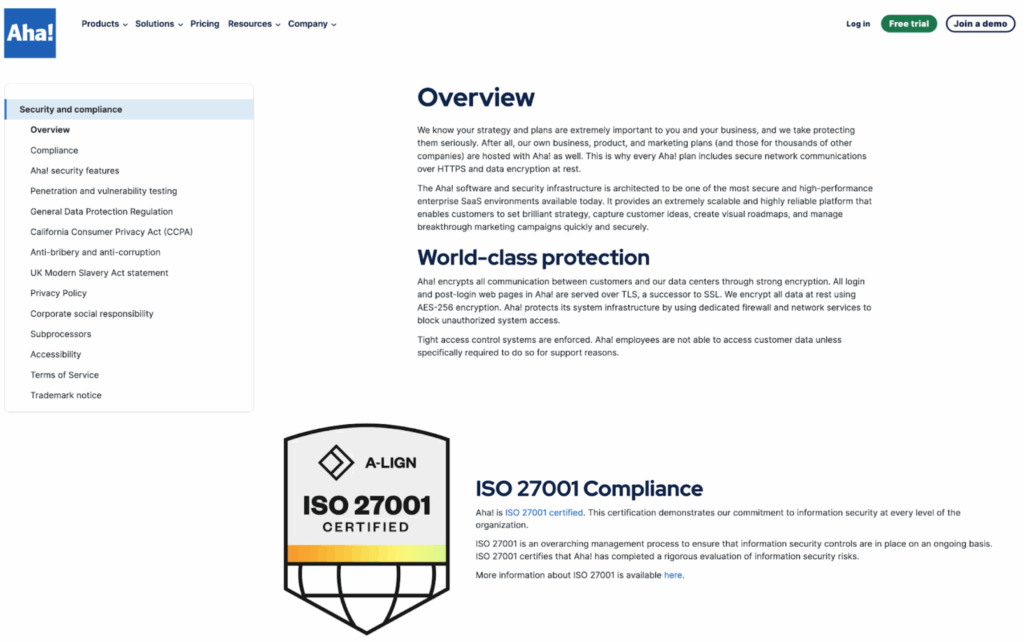Open the Resources dropdown
The width and height of the screenshot is (1024, 642).
click(250, 24)
